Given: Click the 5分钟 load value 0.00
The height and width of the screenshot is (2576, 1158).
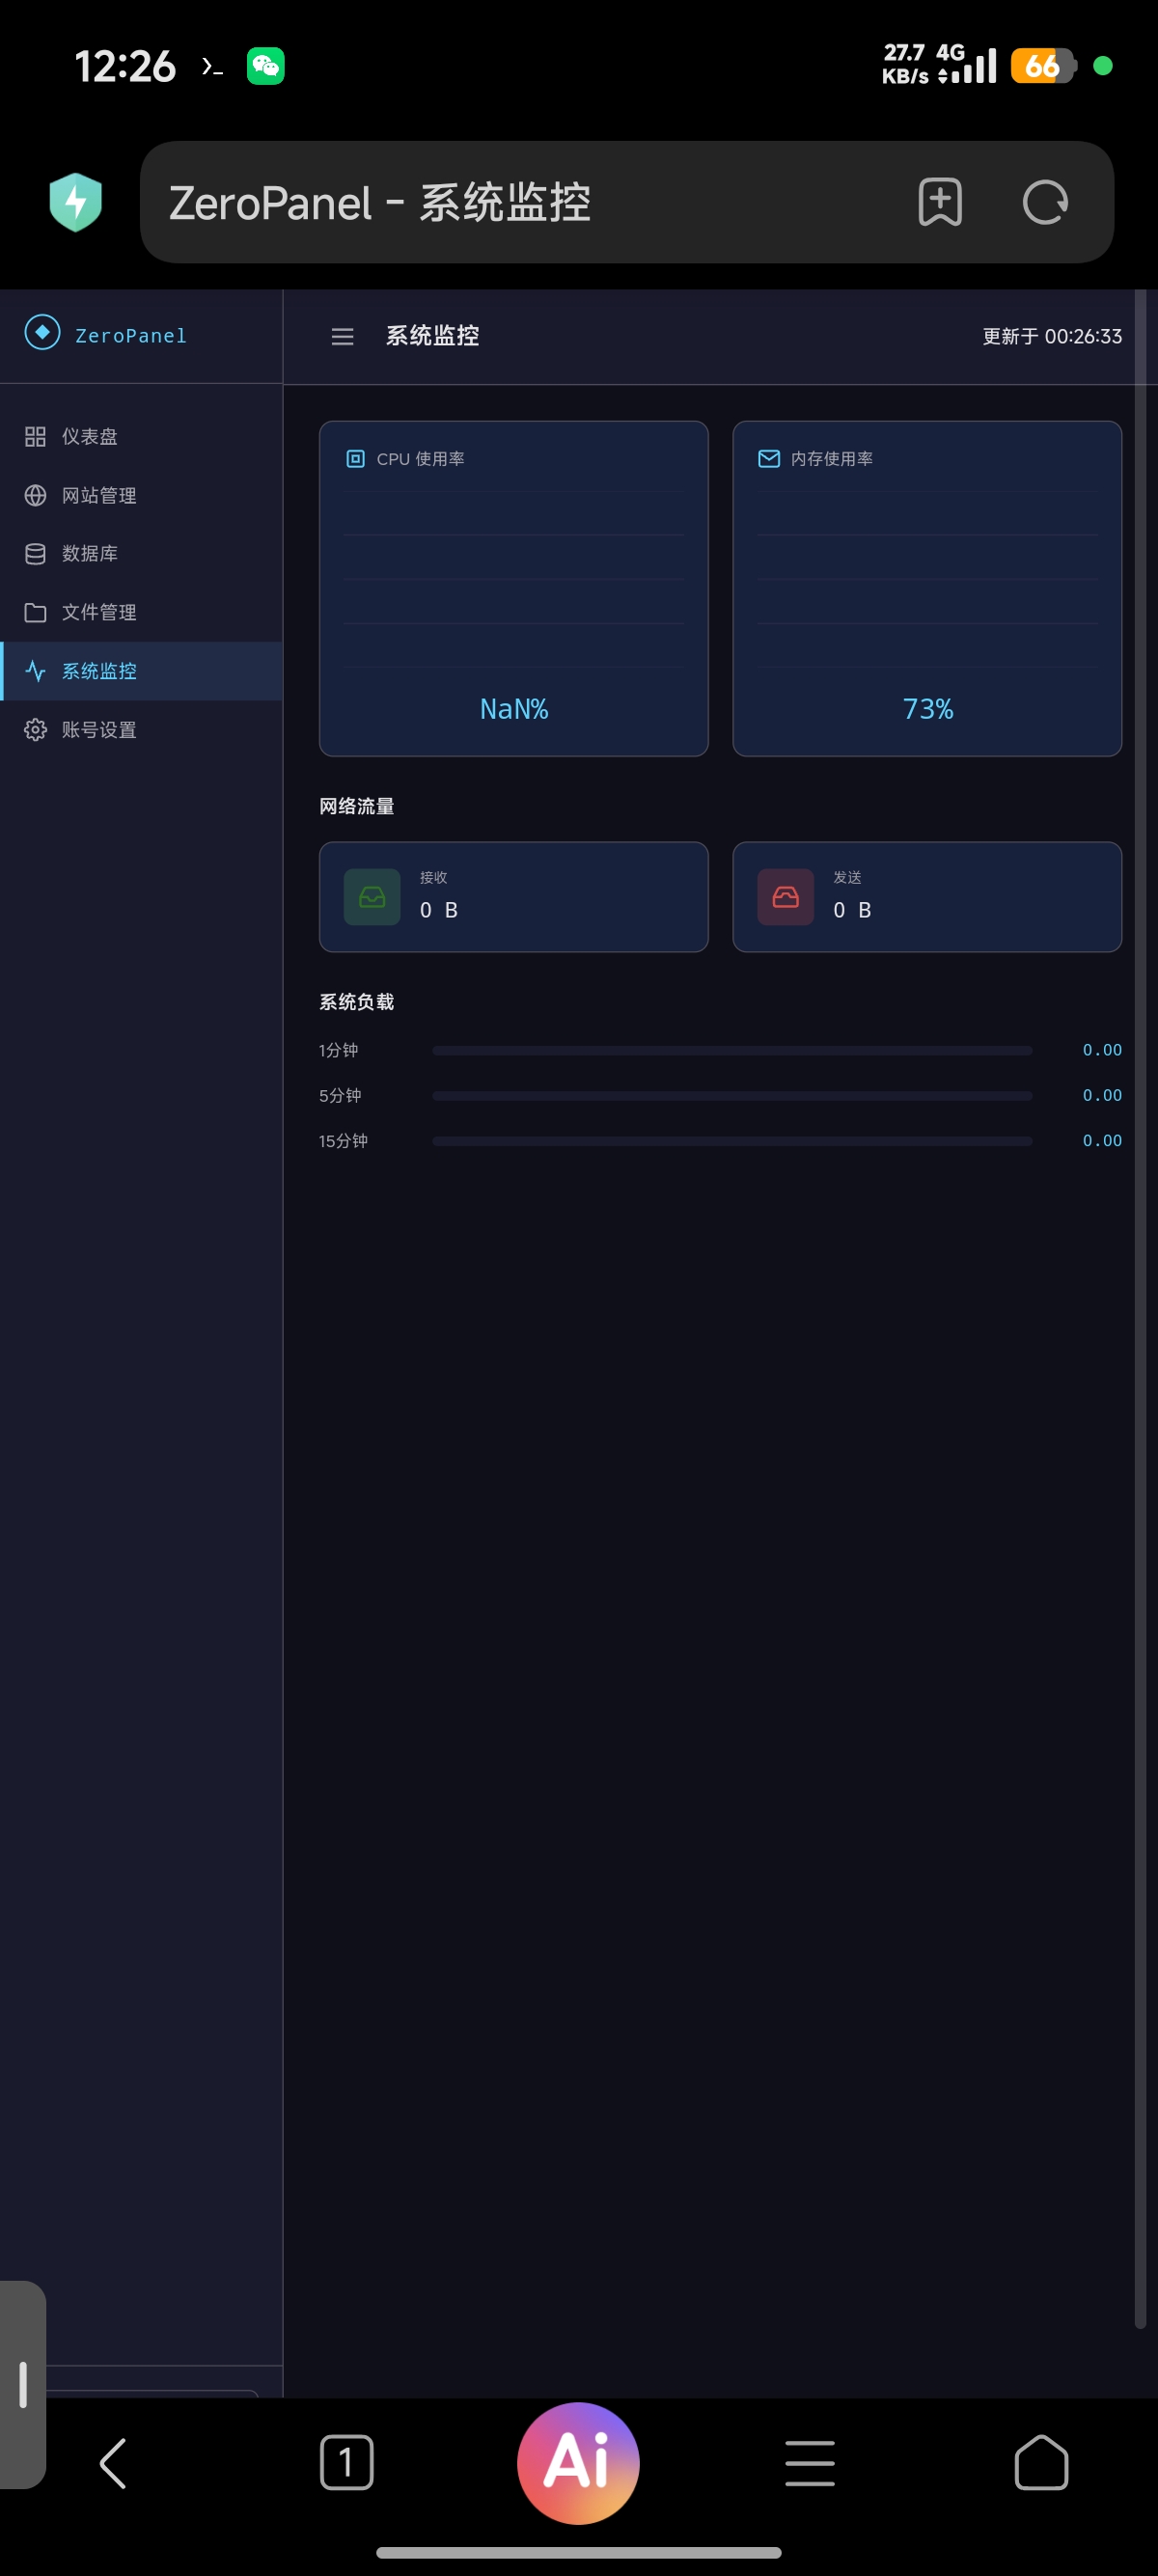Looking at the screenshot, I should 1102,1096.
